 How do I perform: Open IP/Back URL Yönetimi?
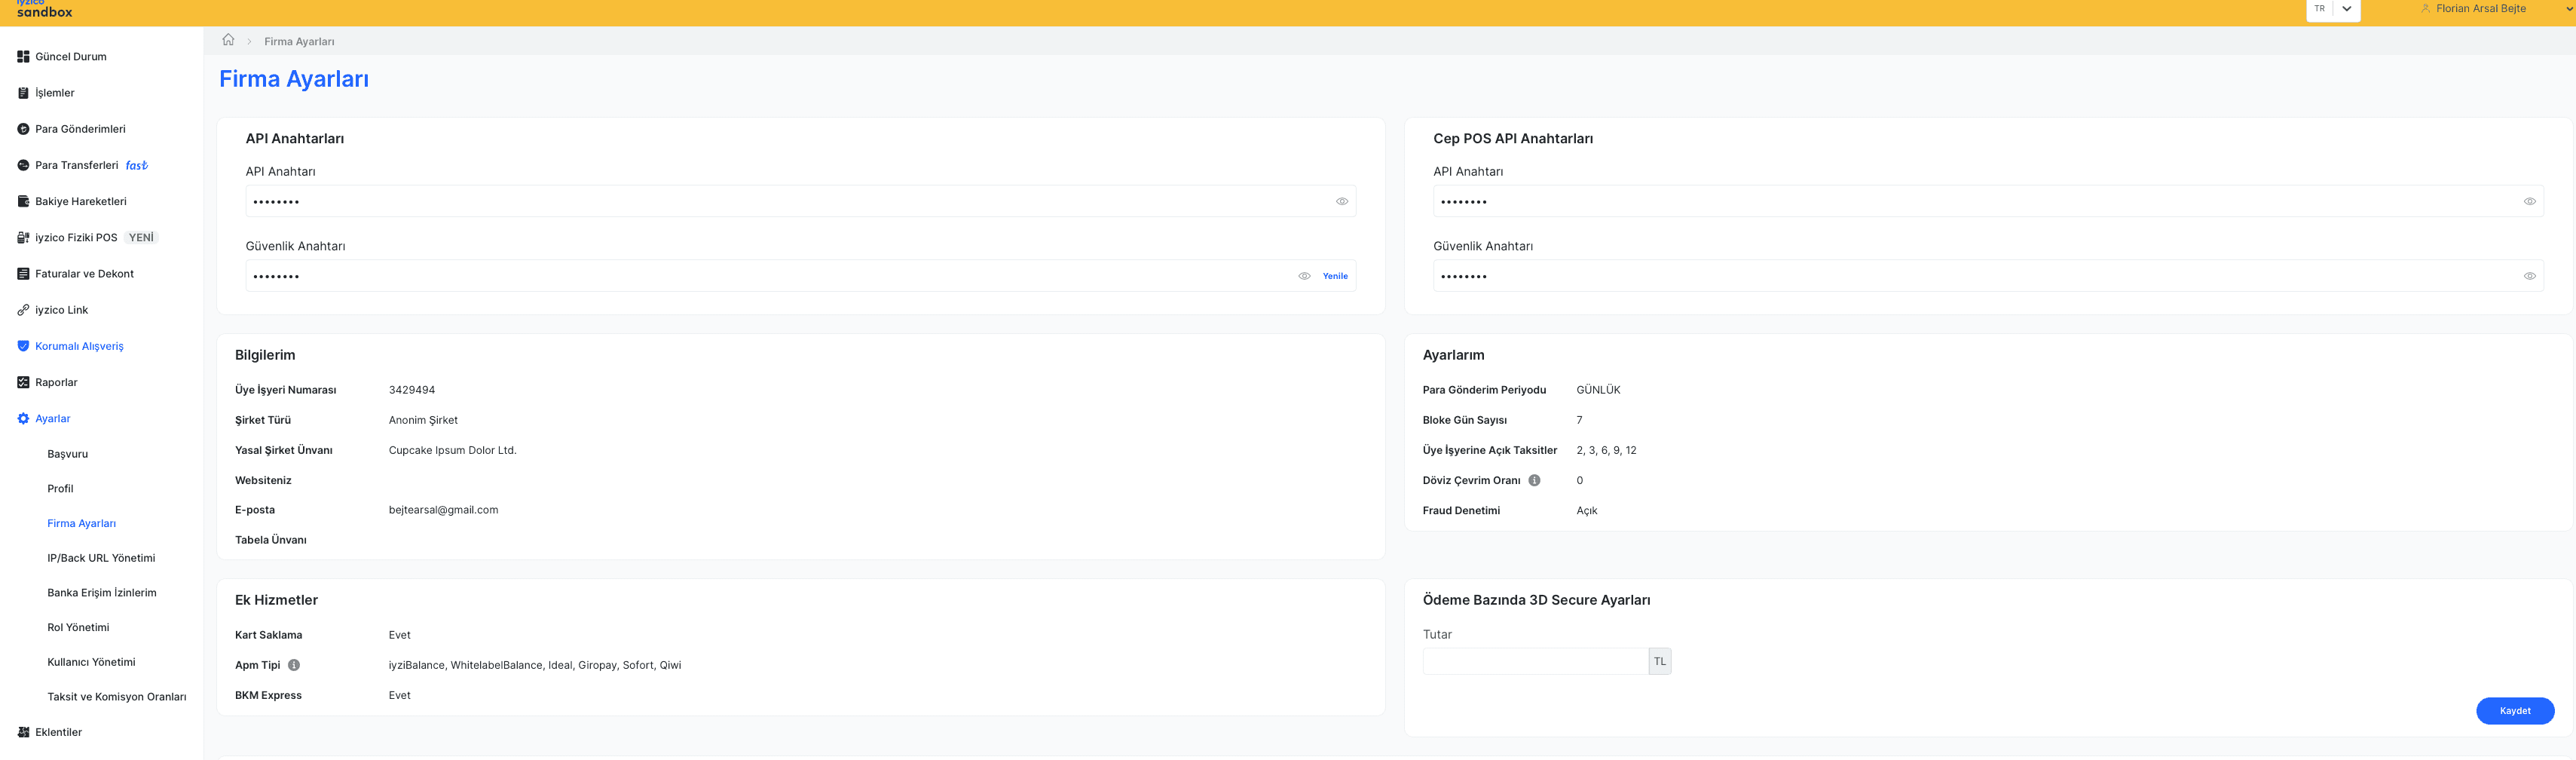(x=101, y=558)
